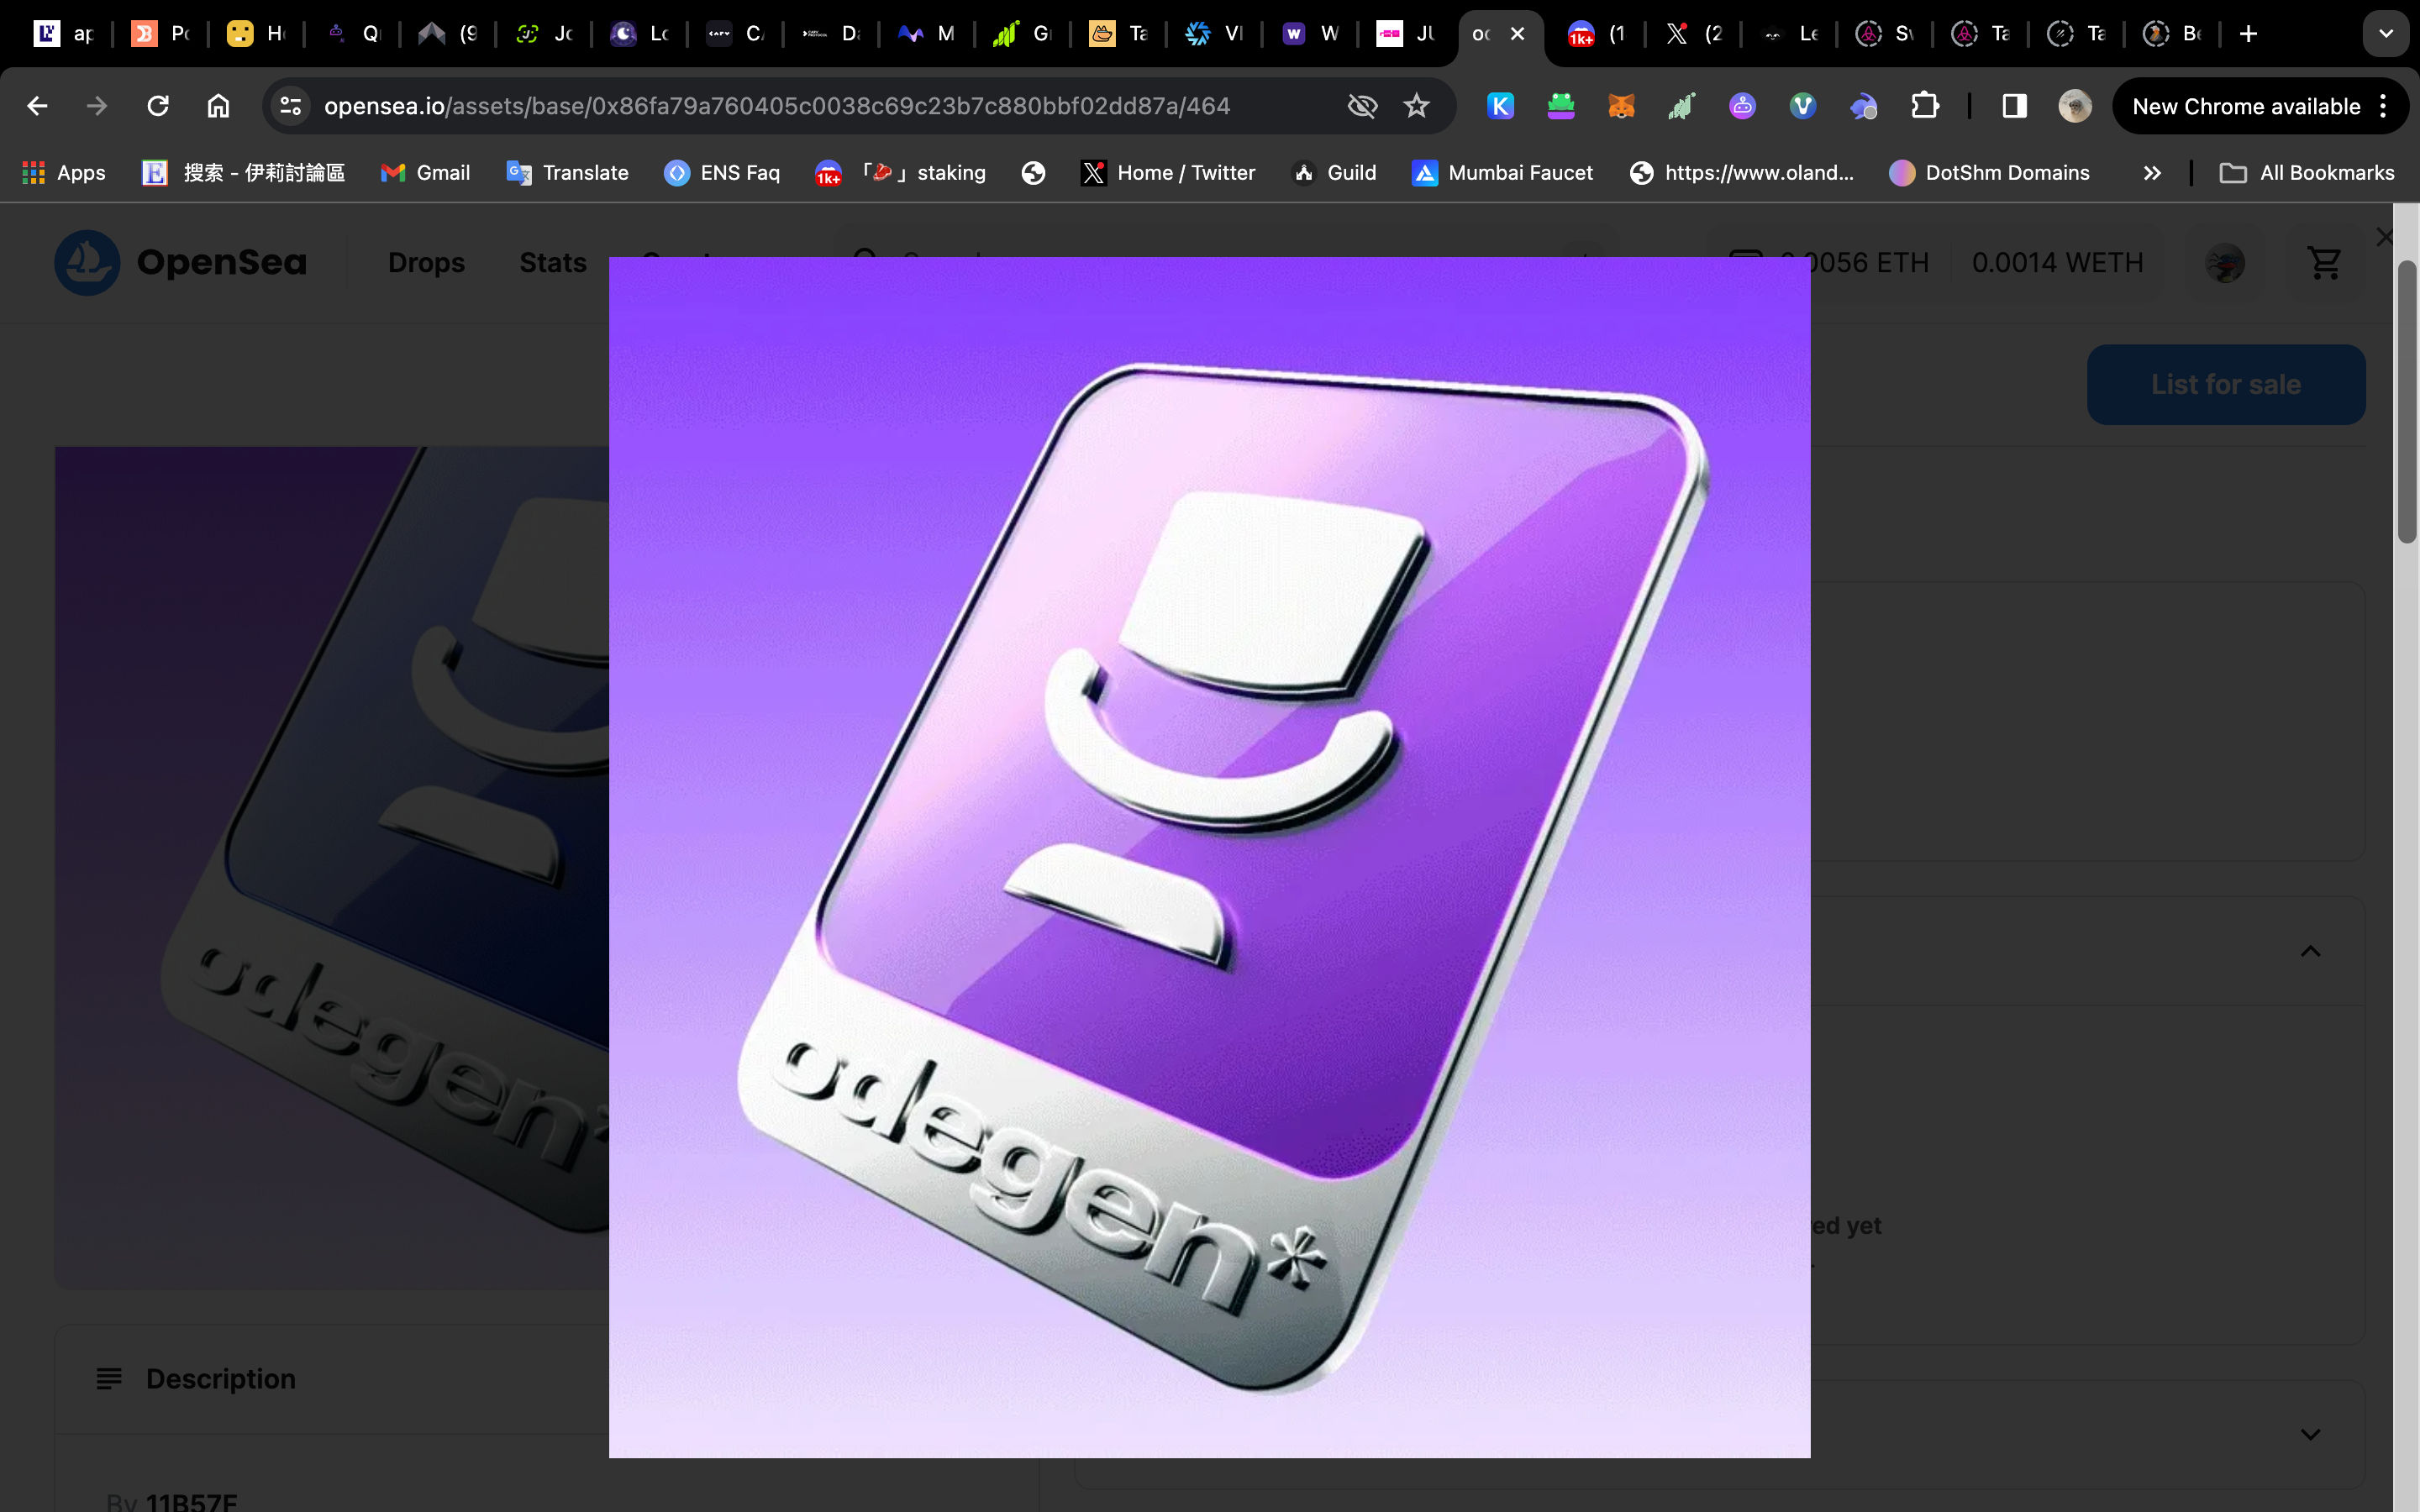This screenshot has height=1512, width=2420.
Task: Reload the current page
Action: click(x=158, y=106)
